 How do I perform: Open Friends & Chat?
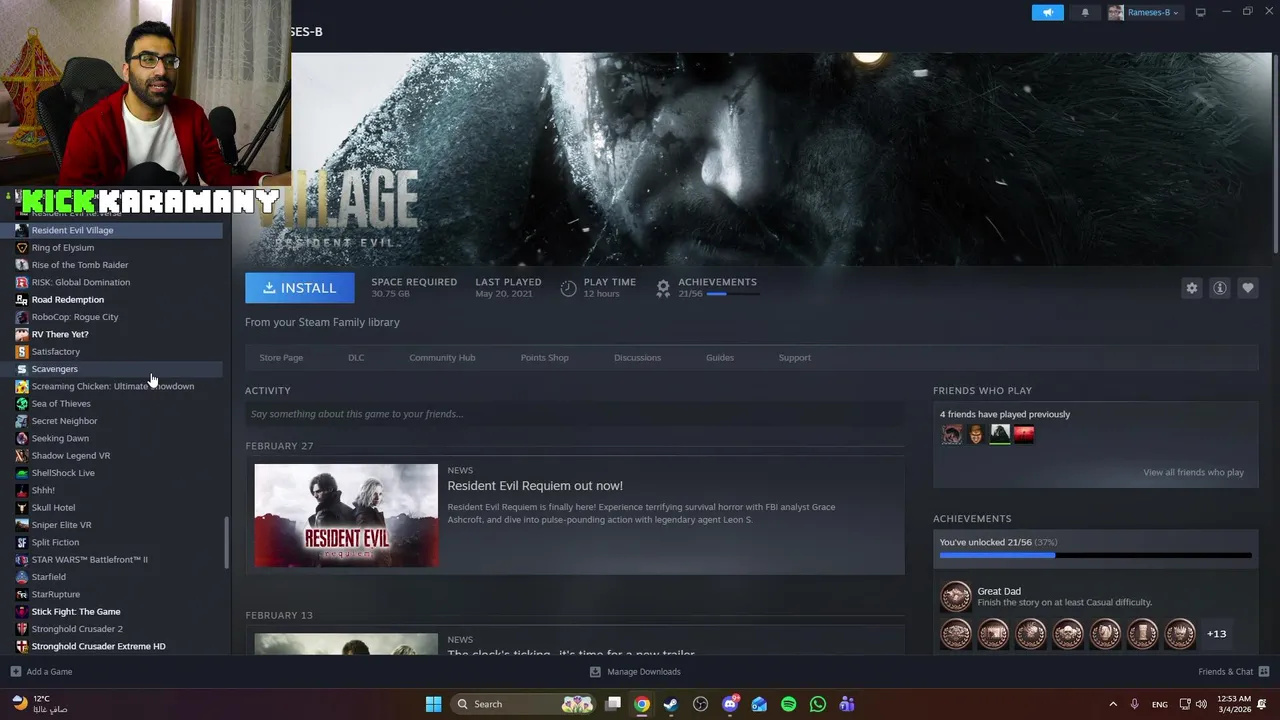point(1233,672)
